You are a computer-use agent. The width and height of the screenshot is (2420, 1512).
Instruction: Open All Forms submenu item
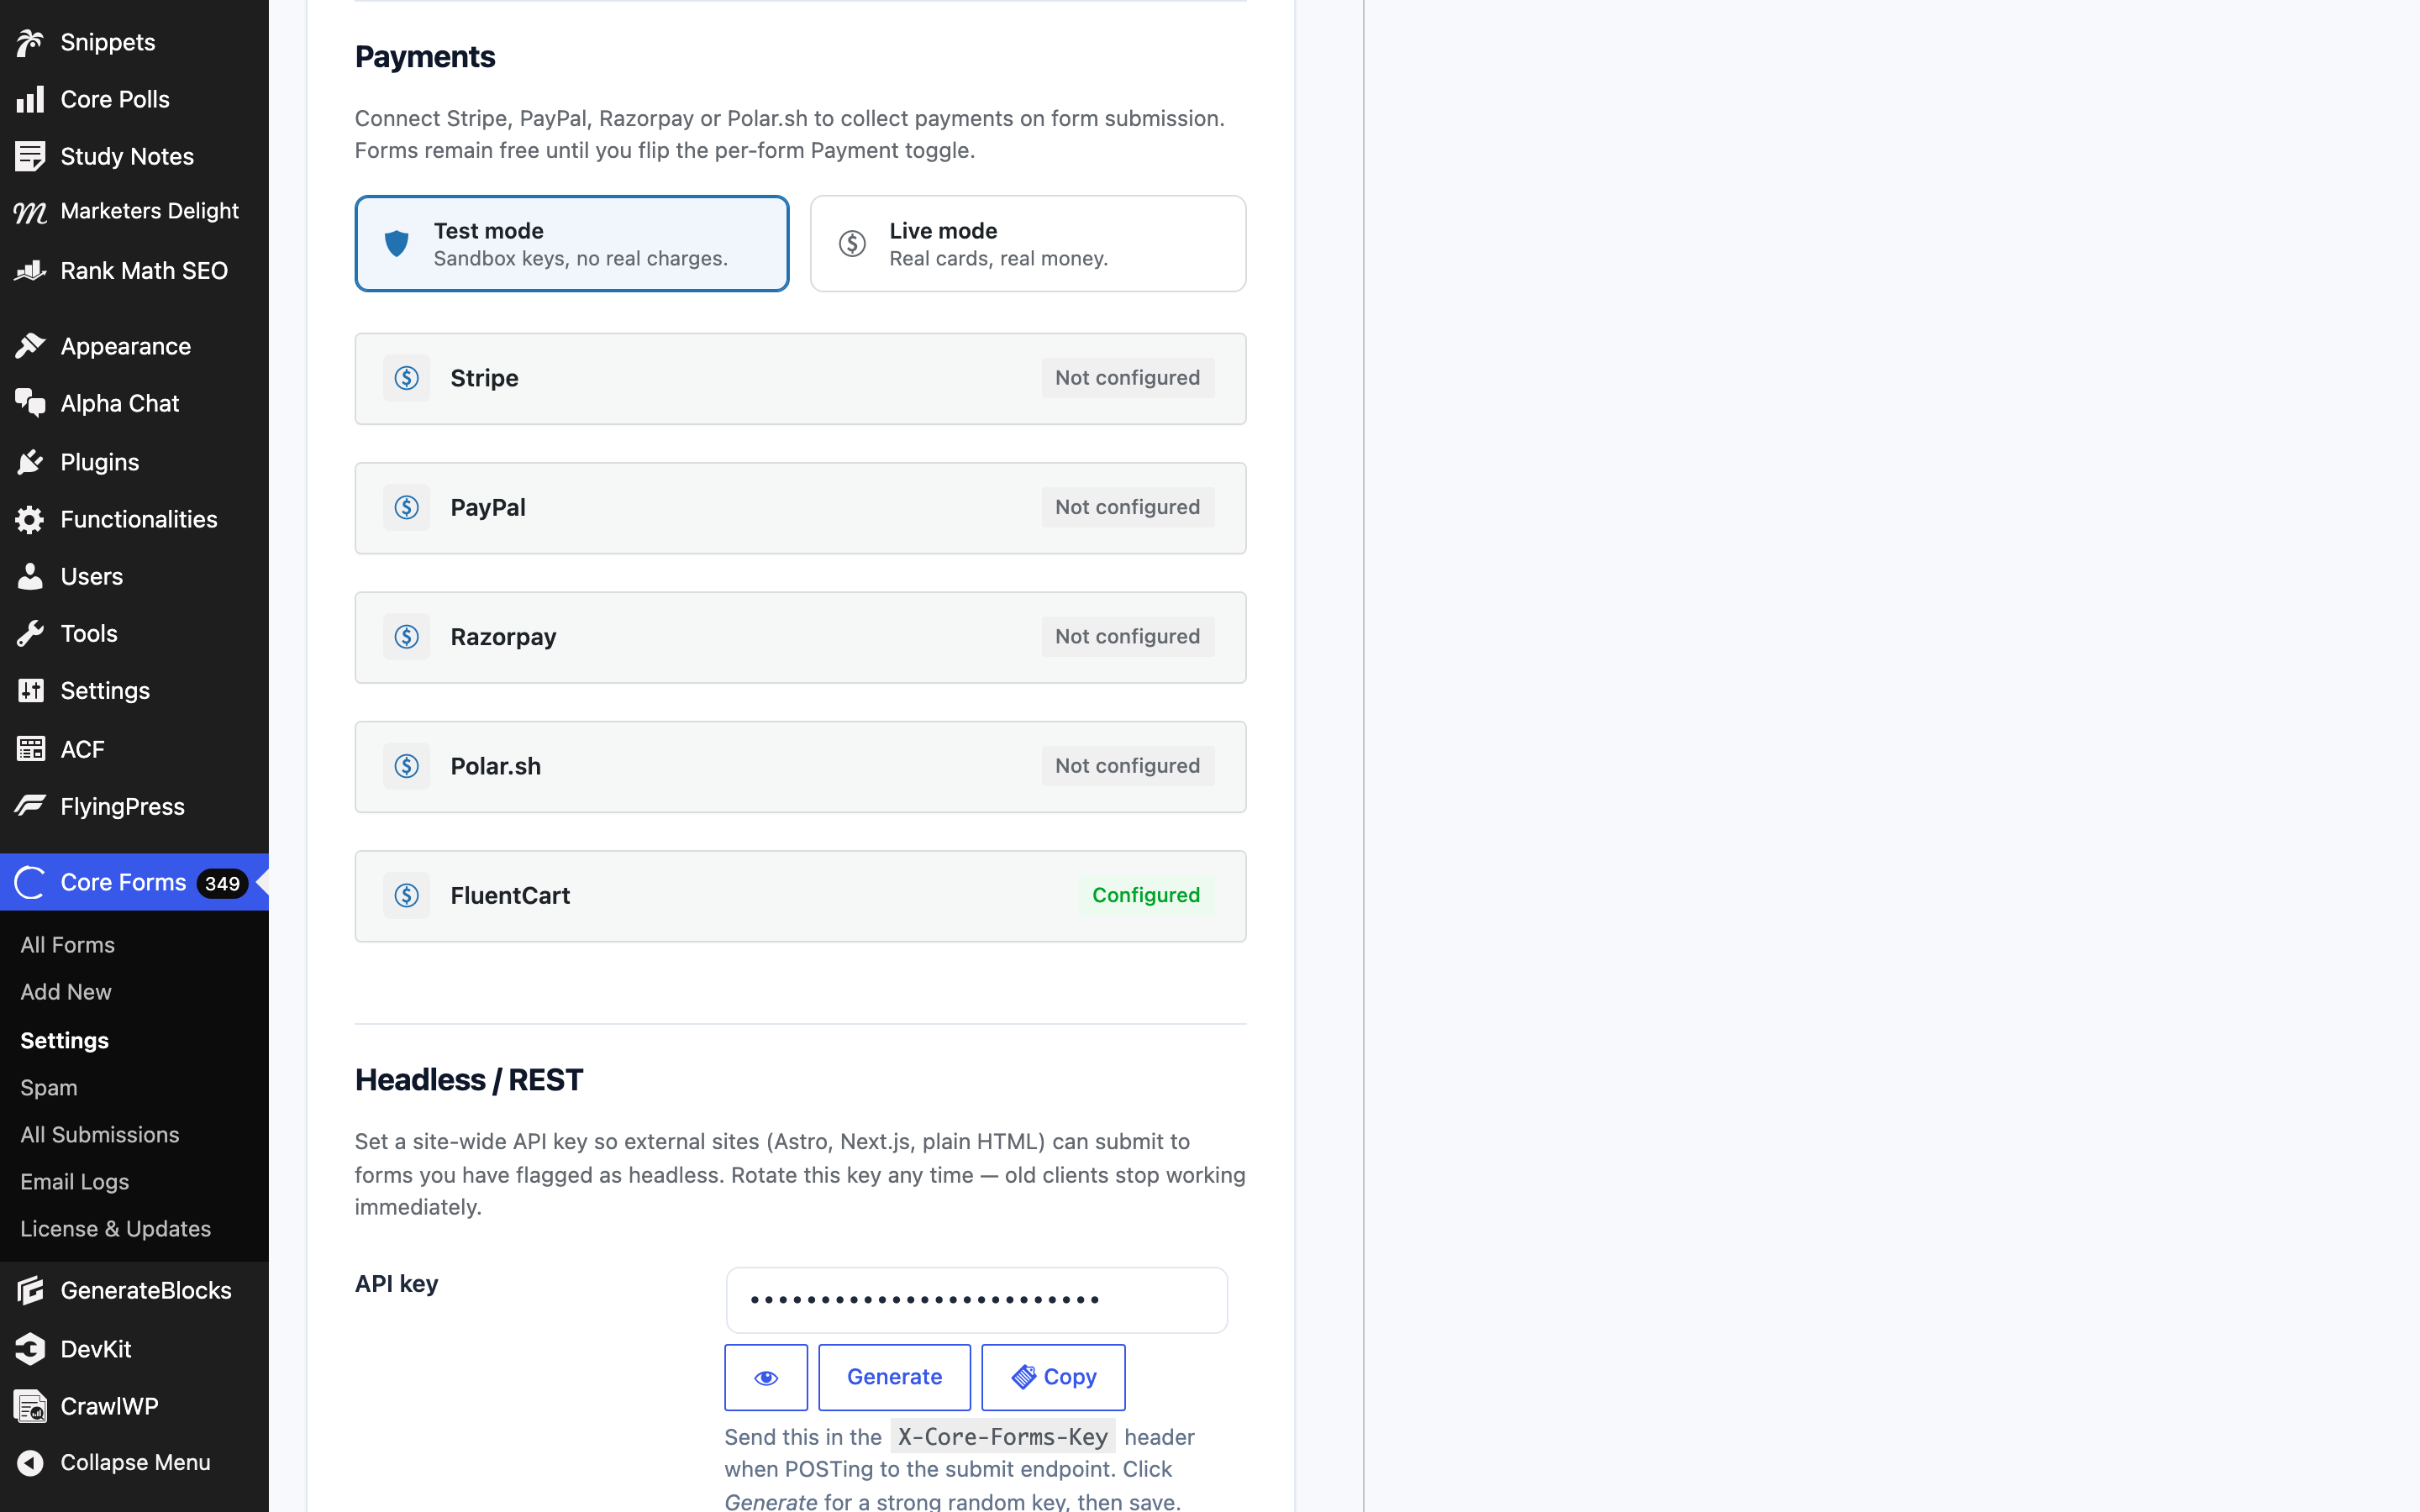point(67,944)
